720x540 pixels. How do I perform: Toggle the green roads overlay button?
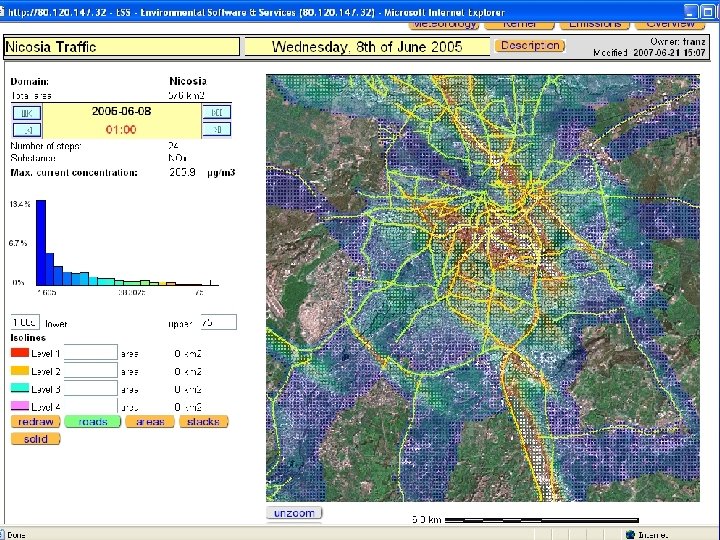92,422
